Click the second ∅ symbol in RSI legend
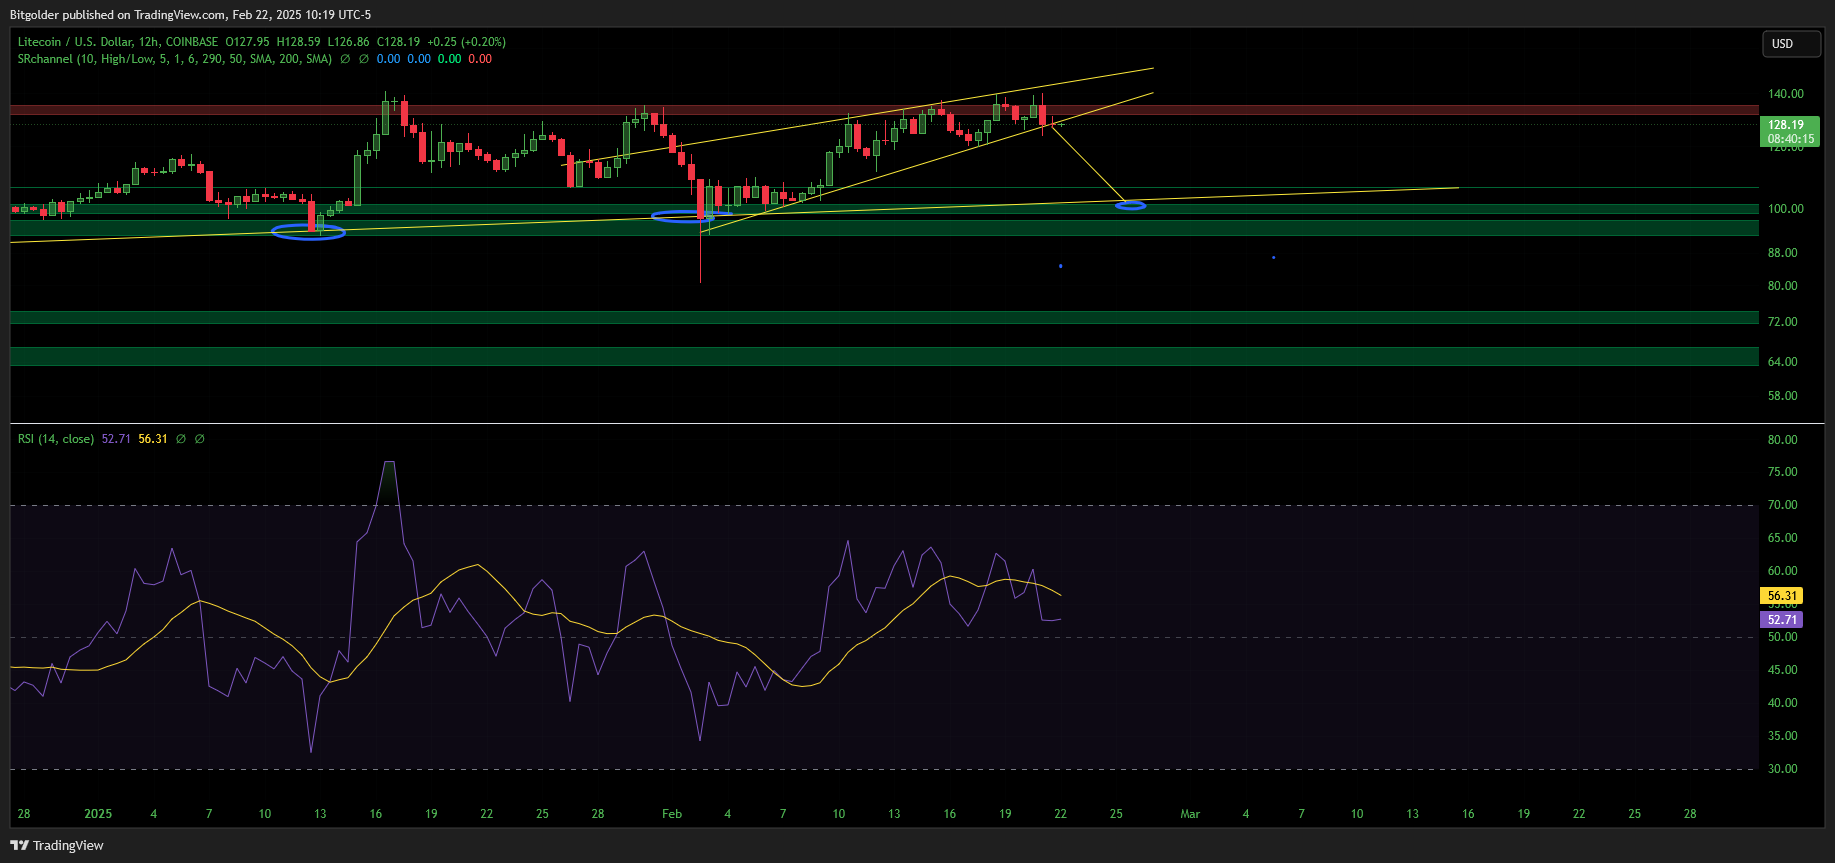1835x863 pixels. click(x=199, y=439)
